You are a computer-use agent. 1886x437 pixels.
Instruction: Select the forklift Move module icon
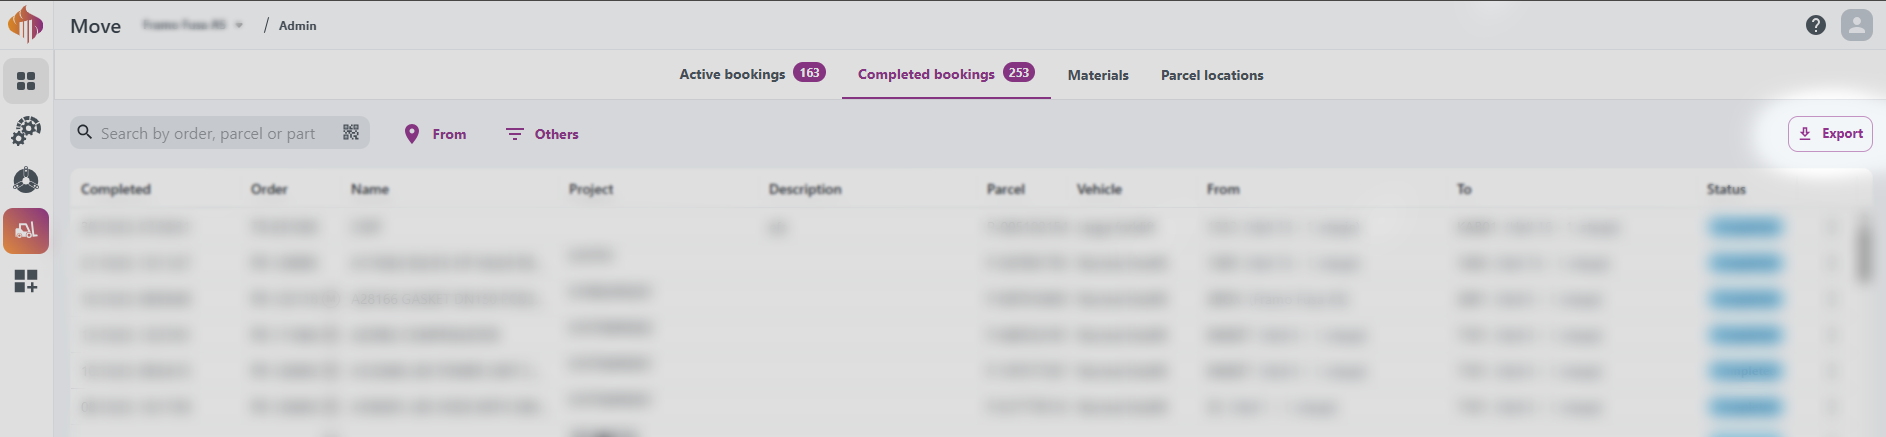pos(26,231)
